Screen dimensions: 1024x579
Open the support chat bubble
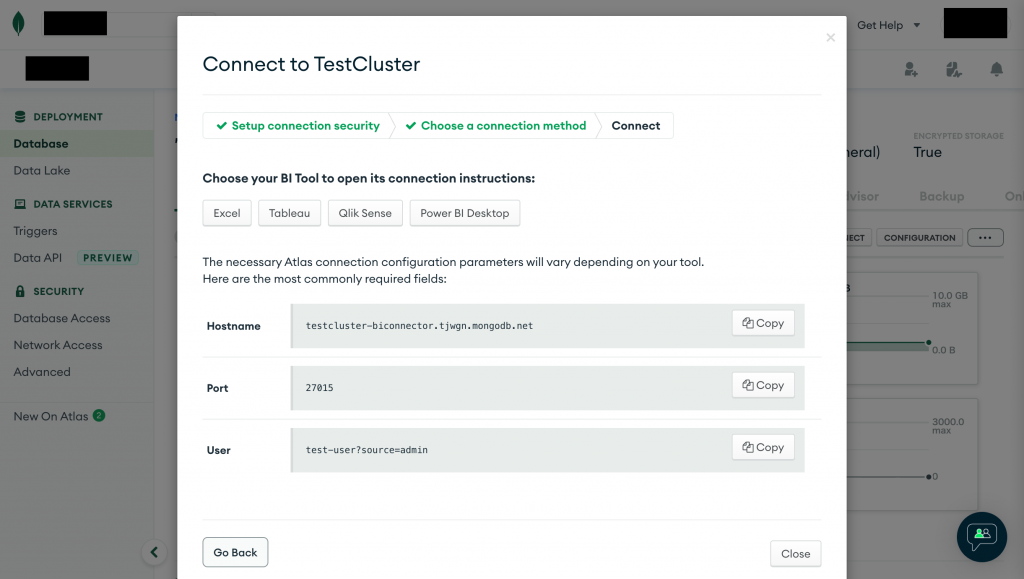tap(982, 537)
